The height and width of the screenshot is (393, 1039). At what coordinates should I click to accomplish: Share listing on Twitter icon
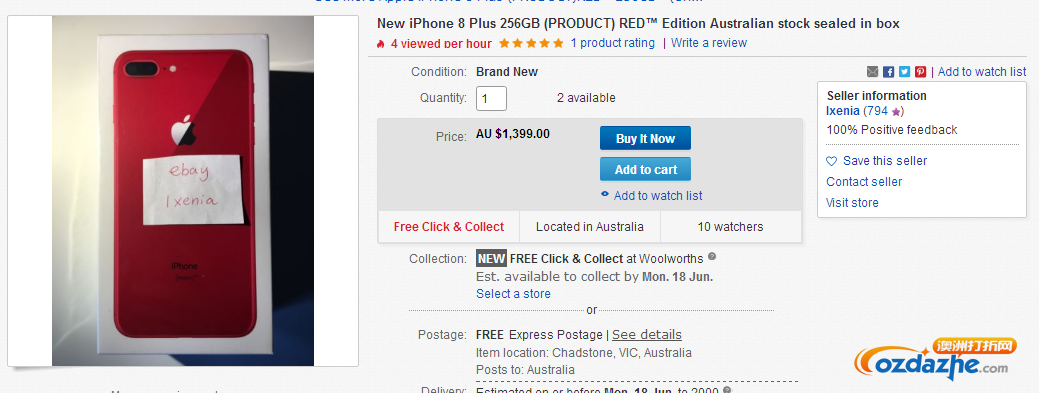904,72
